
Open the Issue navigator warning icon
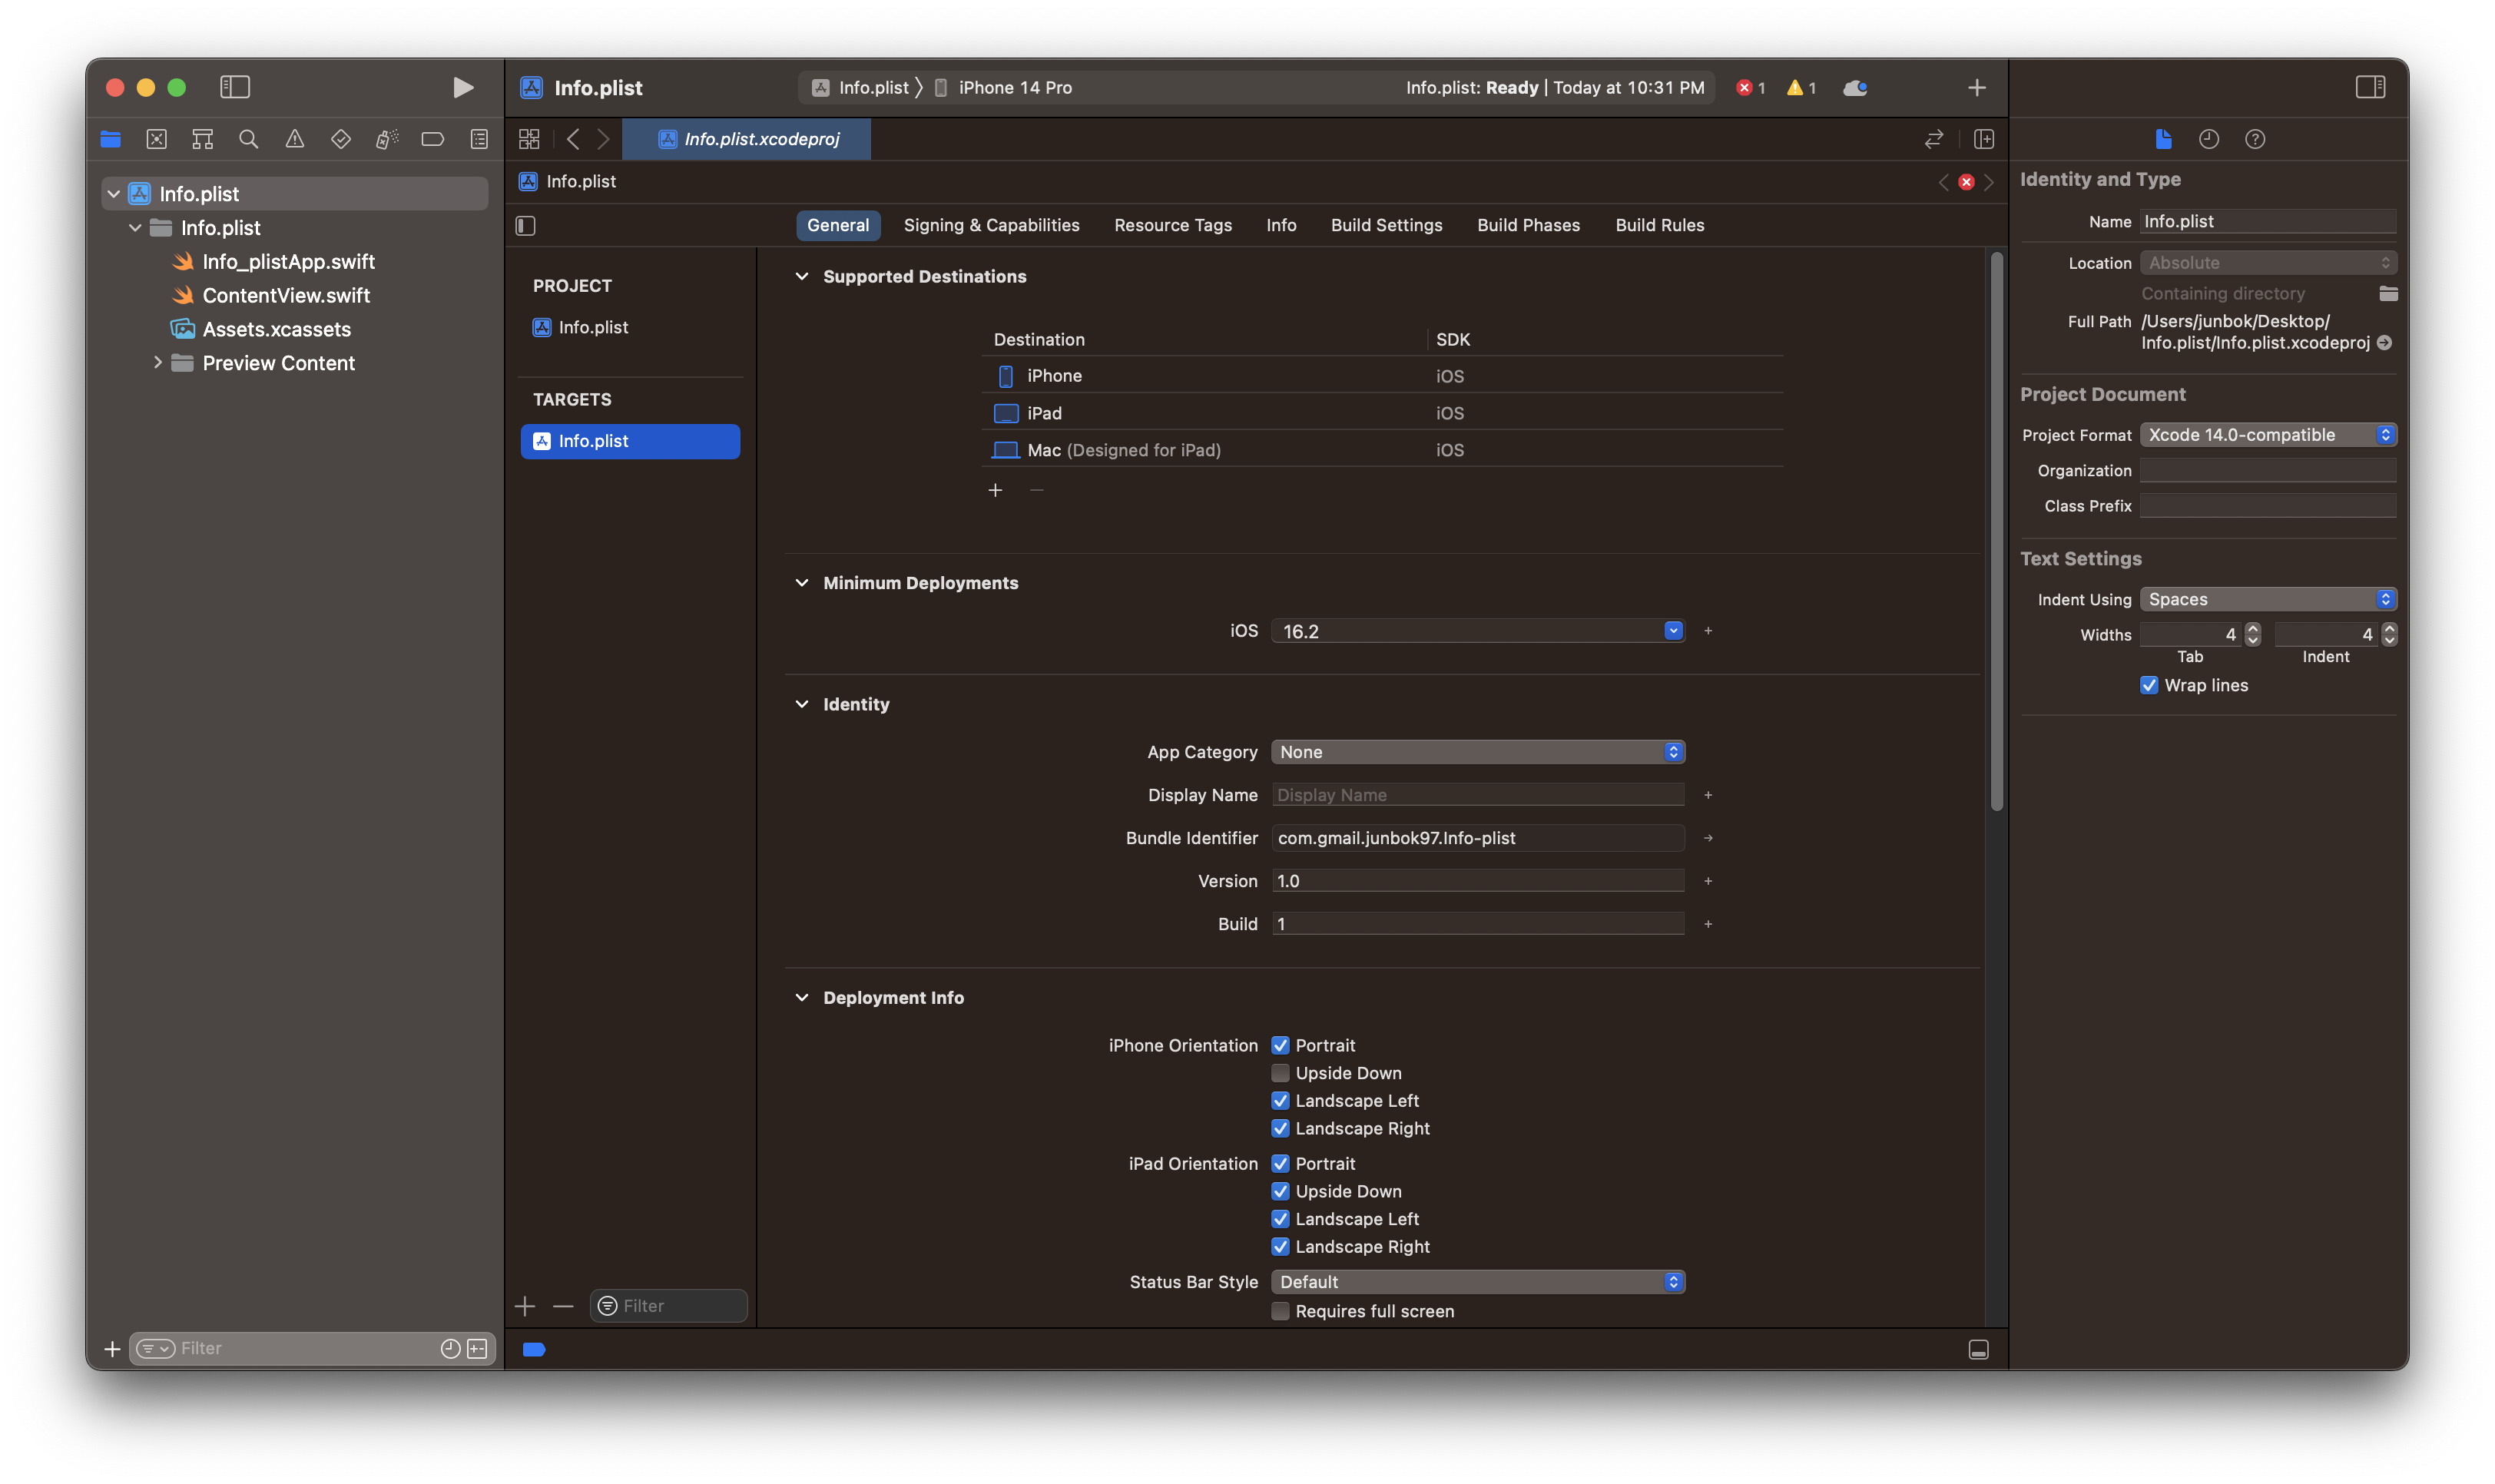(295, 139)
